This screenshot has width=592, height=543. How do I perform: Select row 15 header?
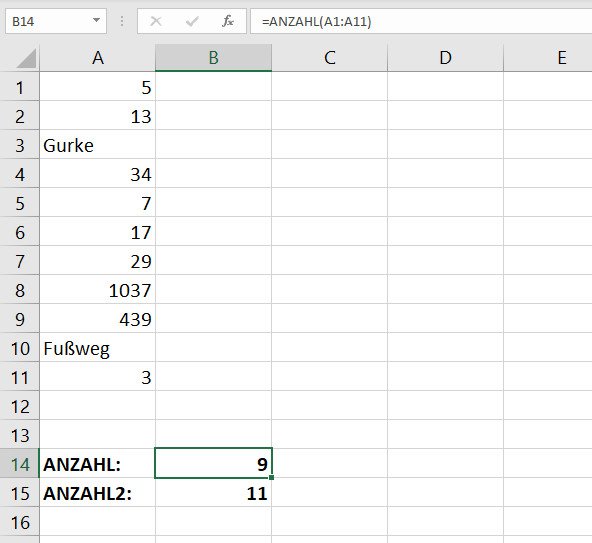(20, 493)
